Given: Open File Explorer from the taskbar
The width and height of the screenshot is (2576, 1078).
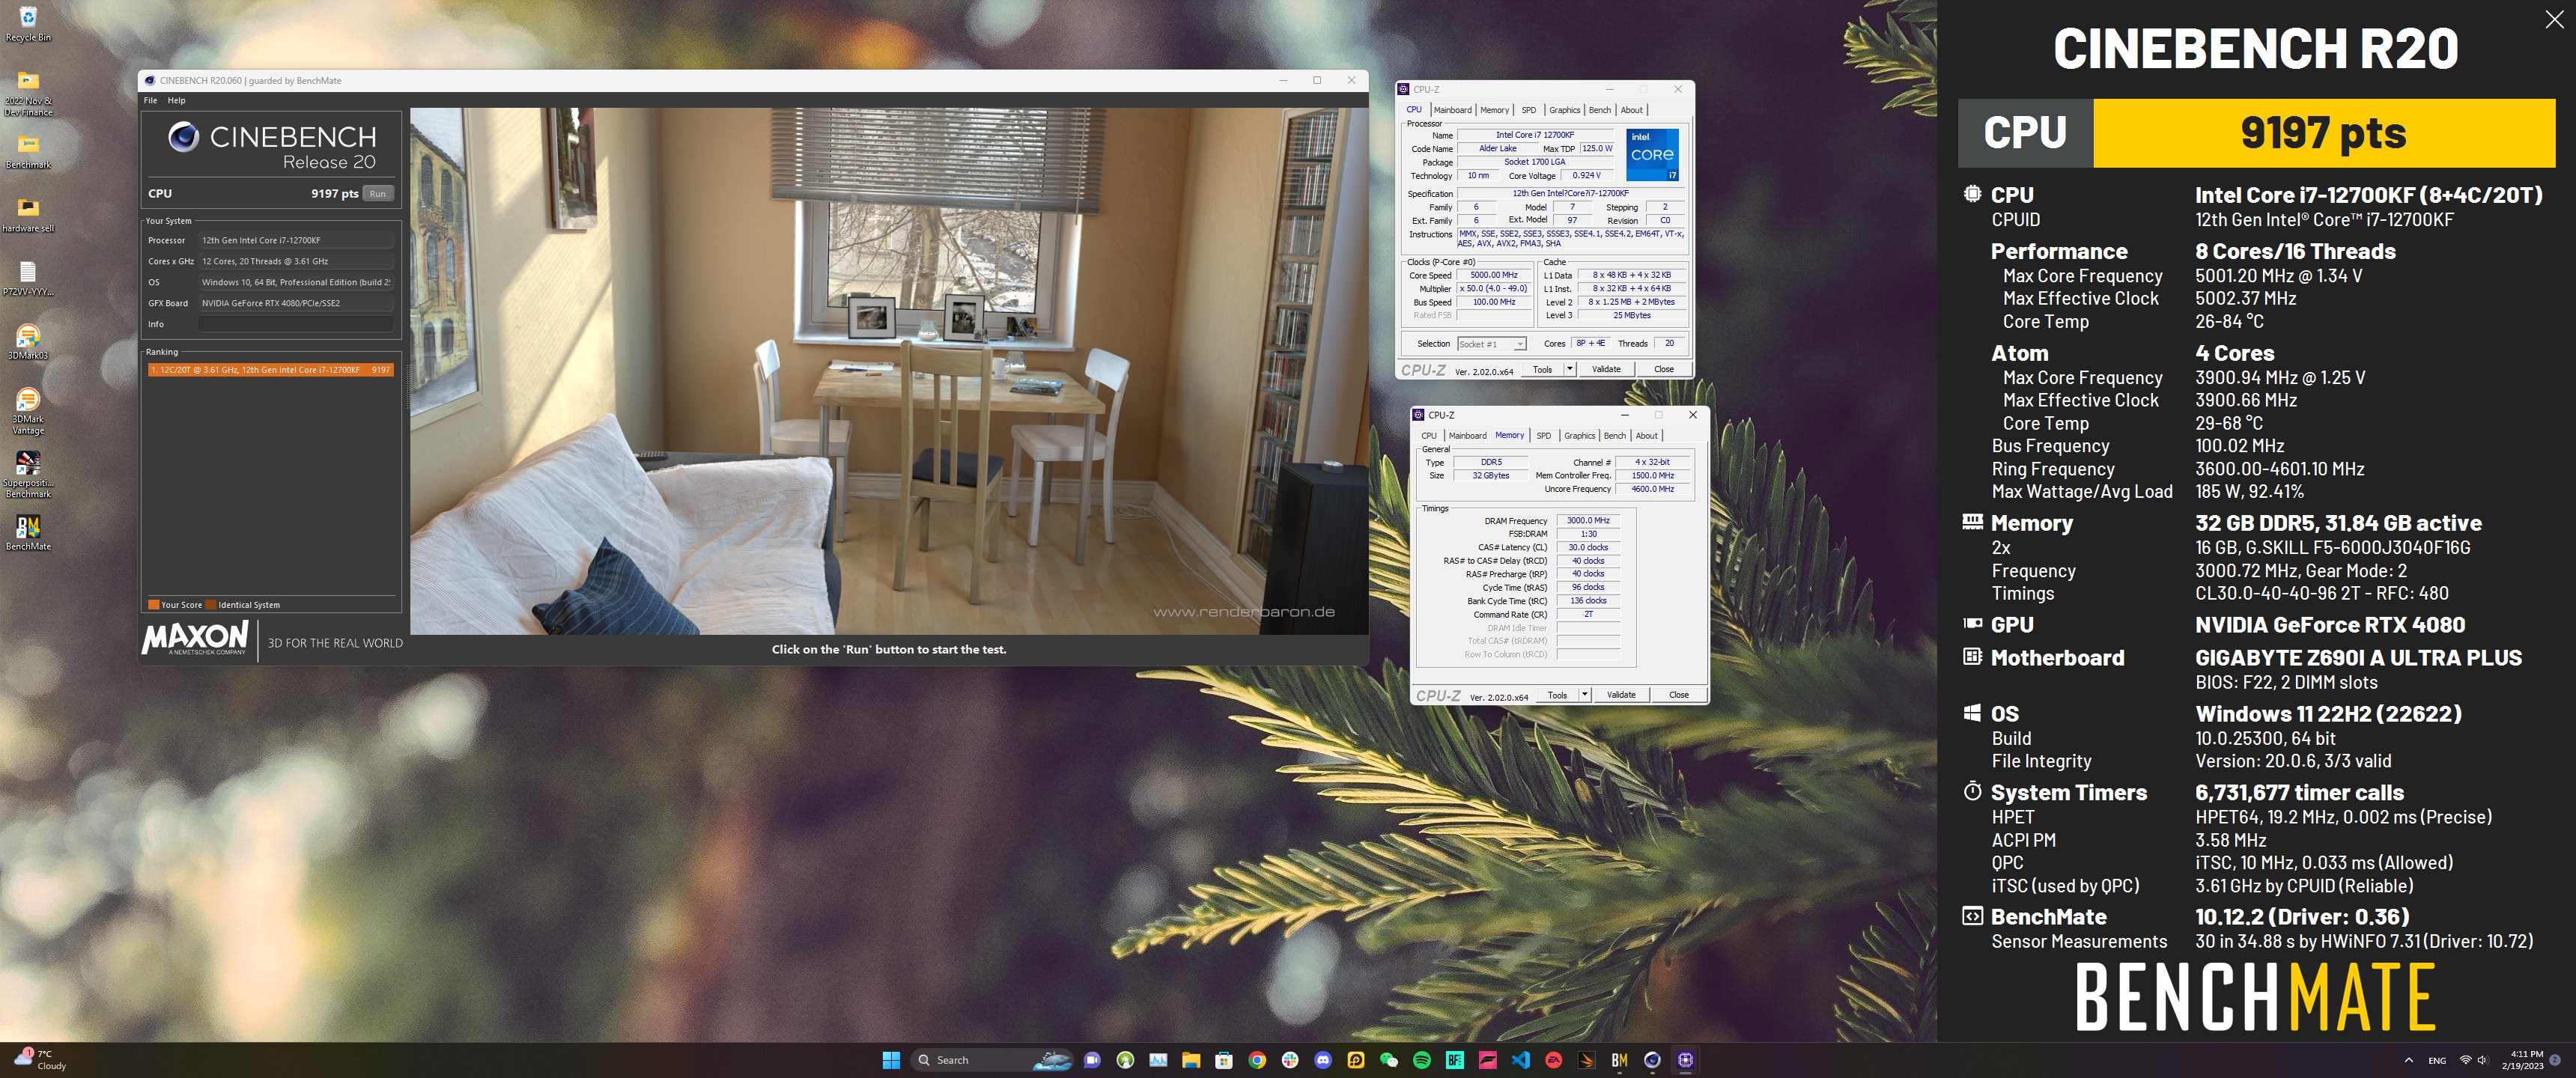Looking at the screenshot, I should (x=1191, y=1060).
